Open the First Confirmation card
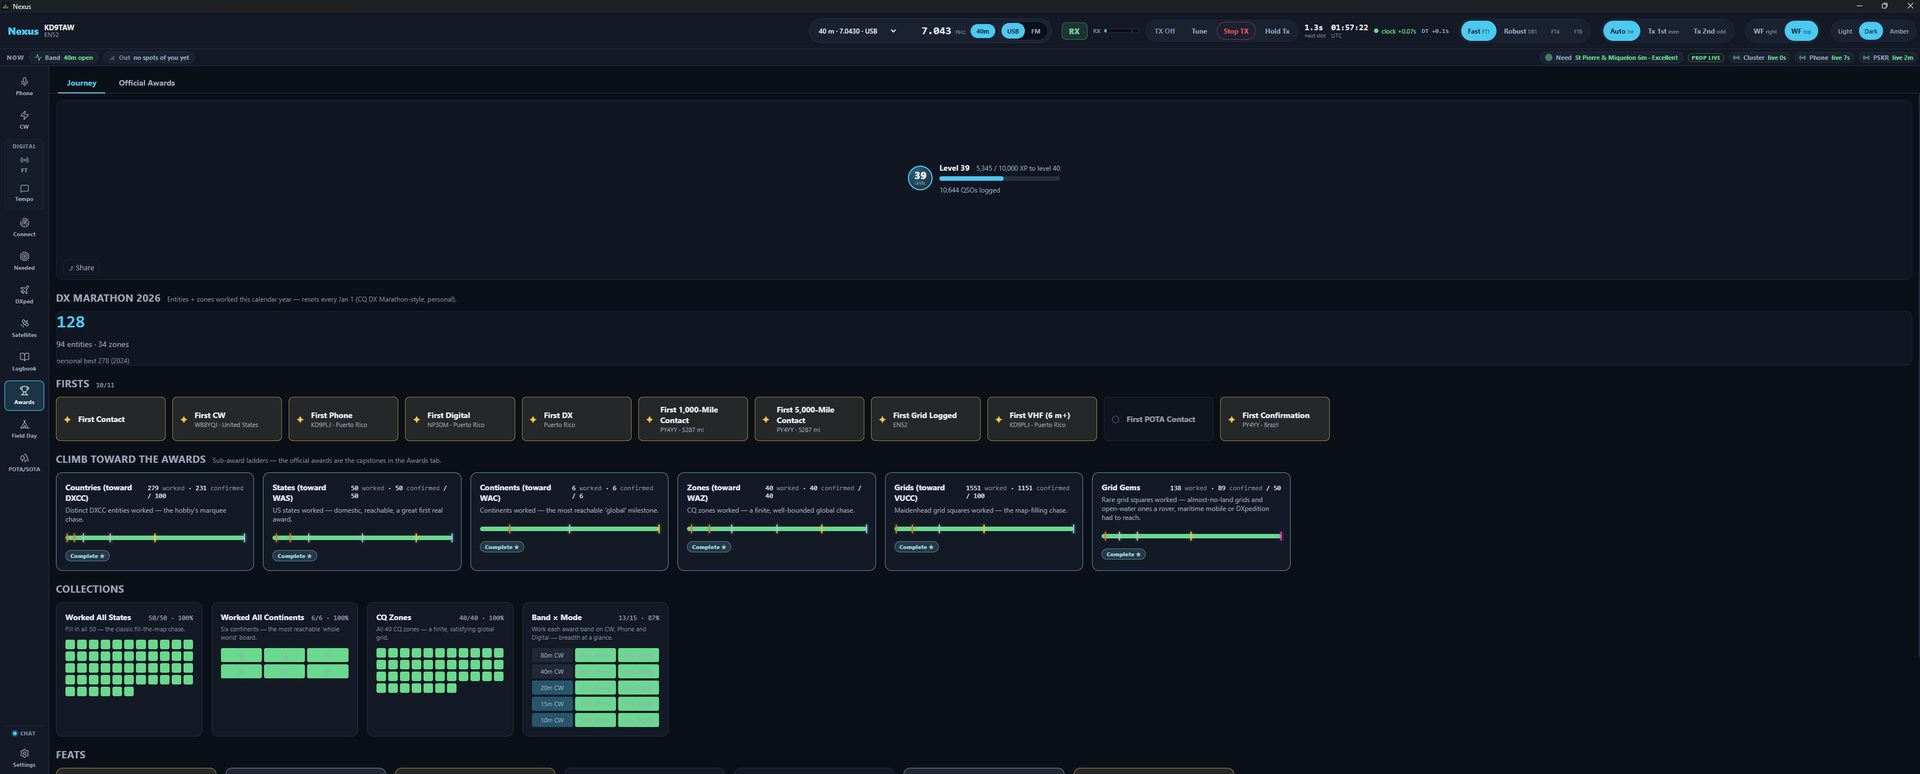This screenshot has height=774, width=1920. pos(1274,419)
